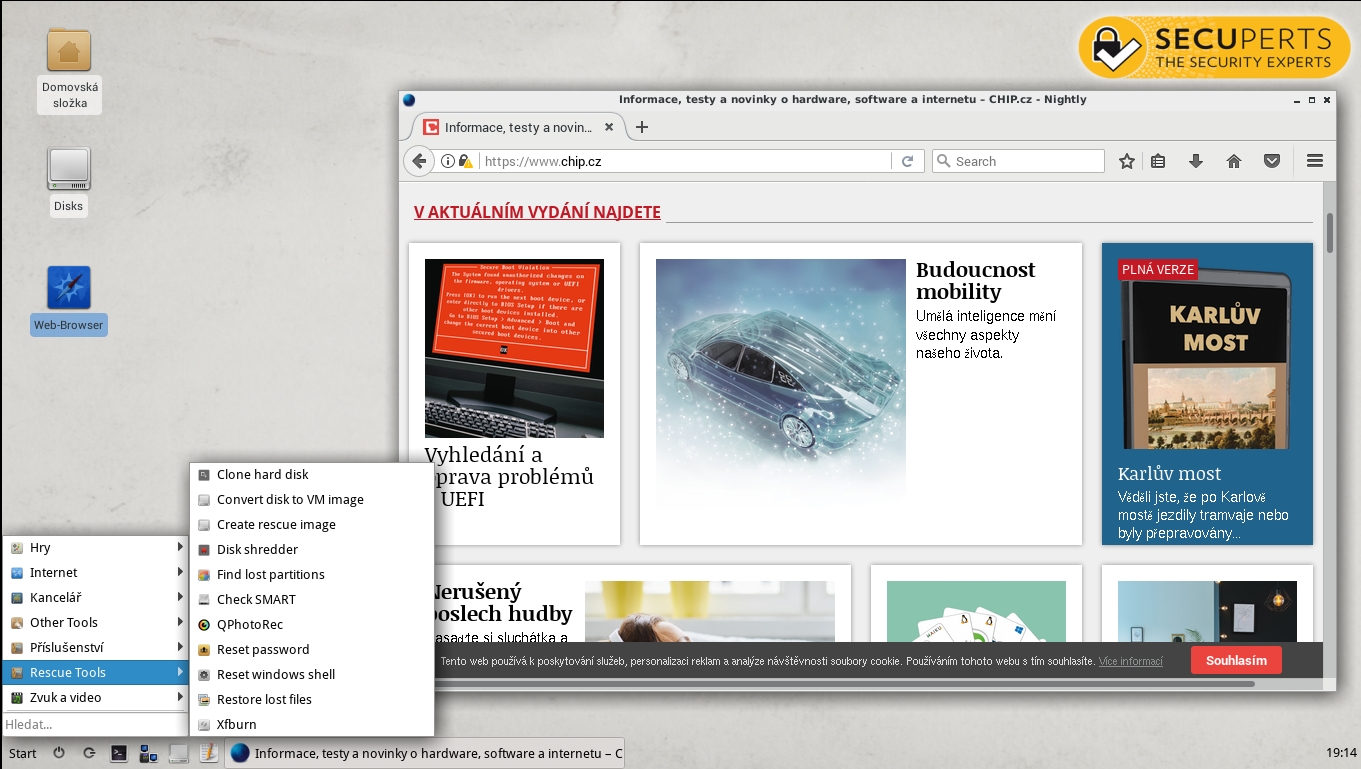1361x769 pixels.
Task: Go to the browser Home page icon
Action: (1234, 161)
